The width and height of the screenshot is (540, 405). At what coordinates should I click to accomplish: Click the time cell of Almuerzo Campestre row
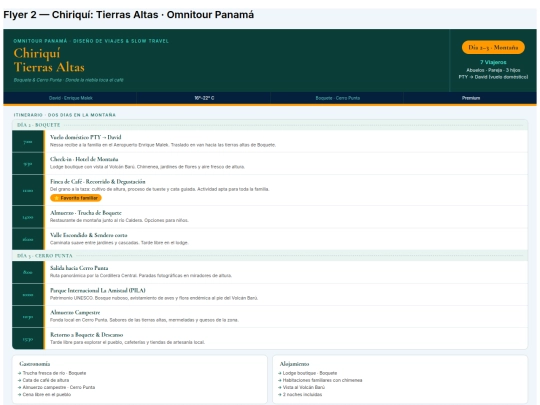click(28, 317)
